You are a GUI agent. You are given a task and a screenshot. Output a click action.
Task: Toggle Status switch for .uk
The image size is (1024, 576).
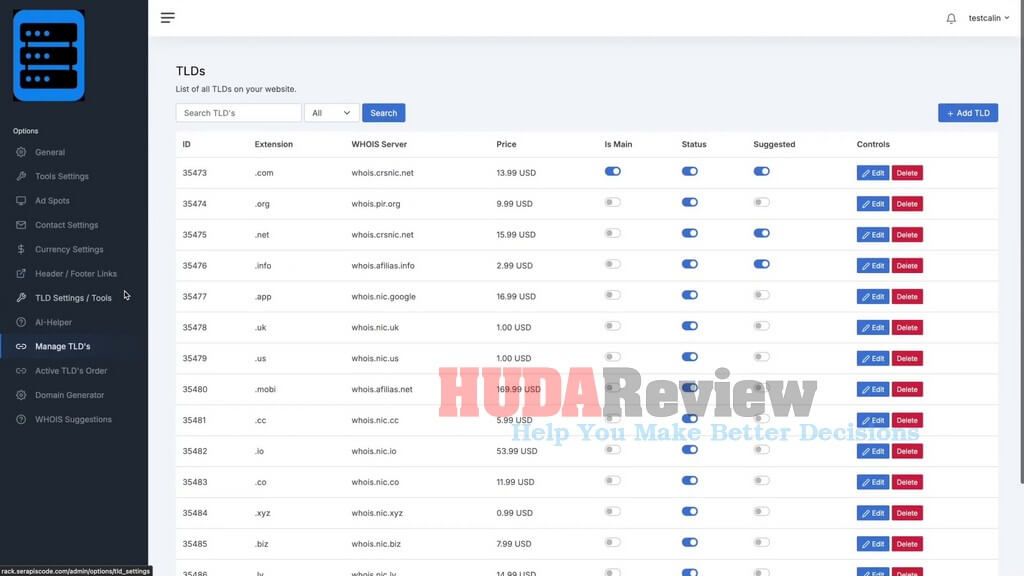pos(690,326)
